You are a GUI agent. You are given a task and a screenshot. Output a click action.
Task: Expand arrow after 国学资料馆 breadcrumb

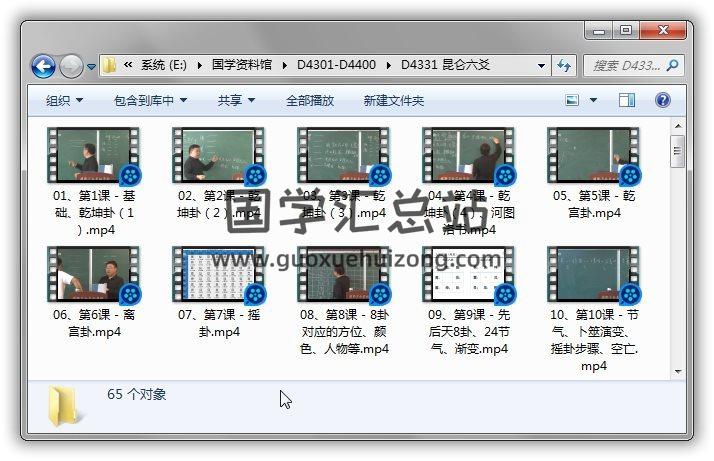click(285, 66)
